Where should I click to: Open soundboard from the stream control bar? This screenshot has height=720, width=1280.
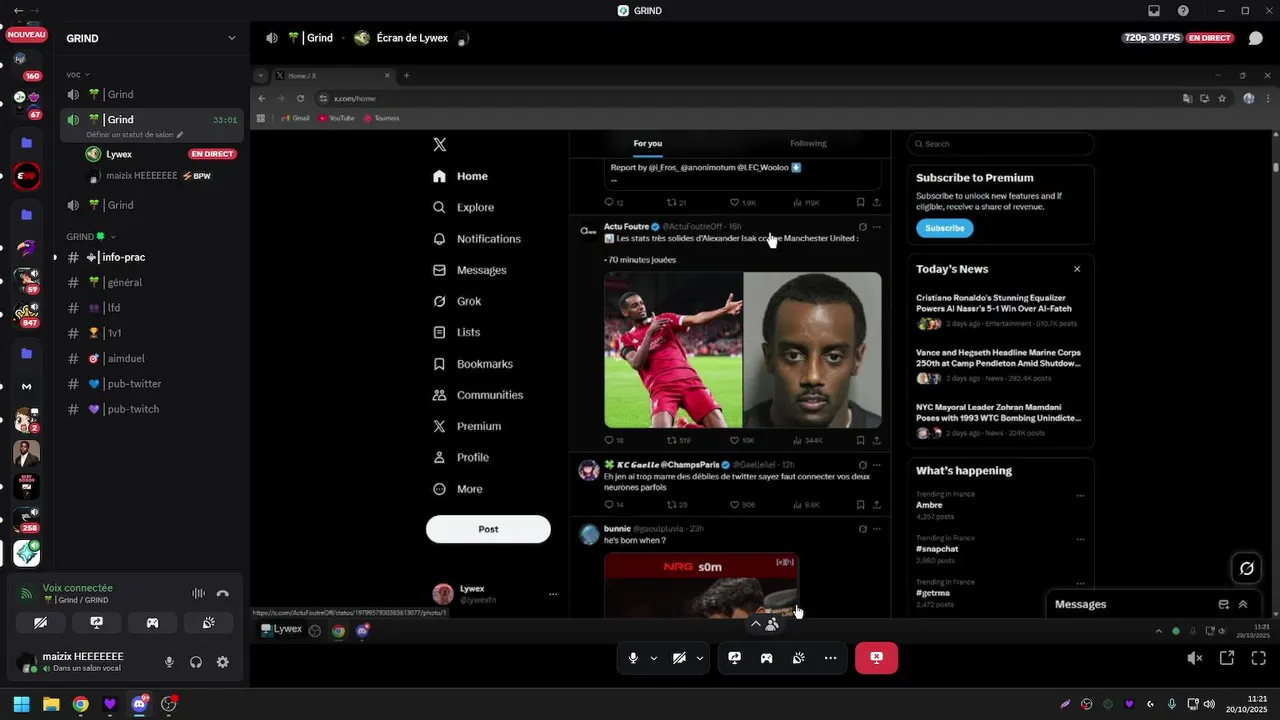[798, 658]
